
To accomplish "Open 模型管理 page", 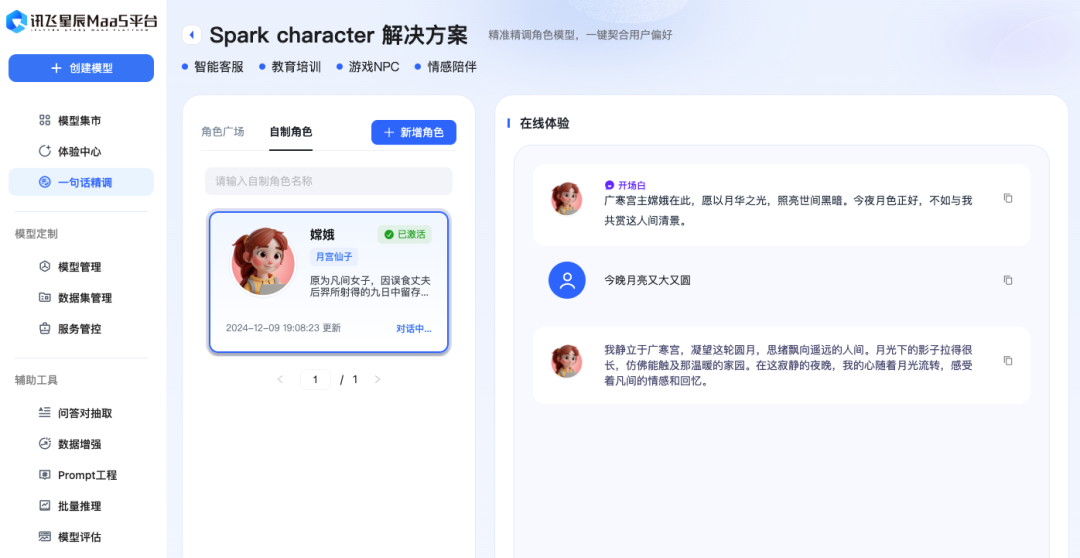I will (x=81, y=267).
